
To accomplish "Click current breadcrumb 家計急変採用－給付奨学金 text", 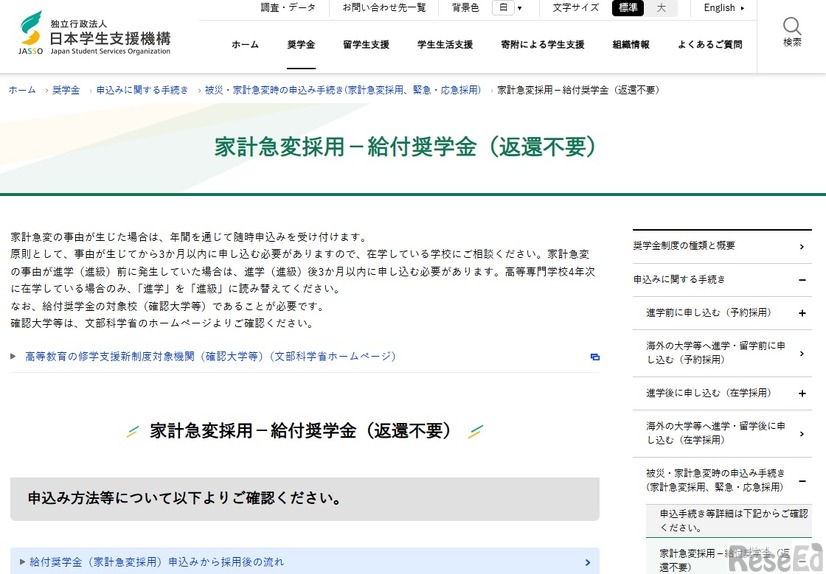I will tap(578, 90).
